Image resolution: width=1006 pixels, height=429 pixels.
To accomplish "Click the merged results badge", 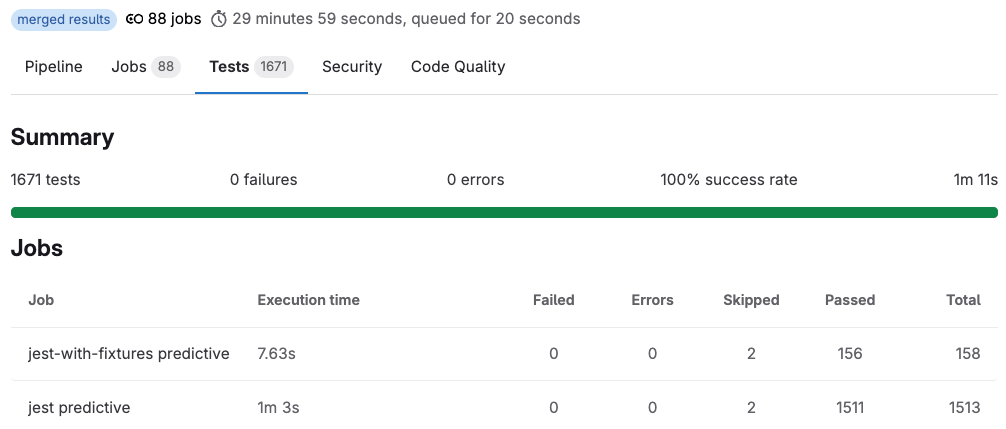I will coord(64,19).
